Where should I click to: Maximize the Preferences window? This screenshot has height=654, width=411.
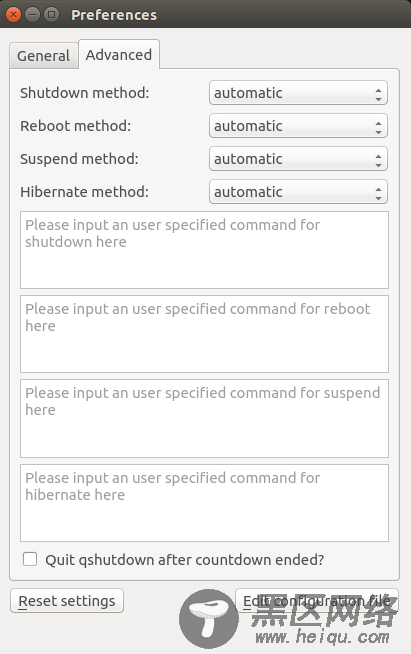click(52, 15)
